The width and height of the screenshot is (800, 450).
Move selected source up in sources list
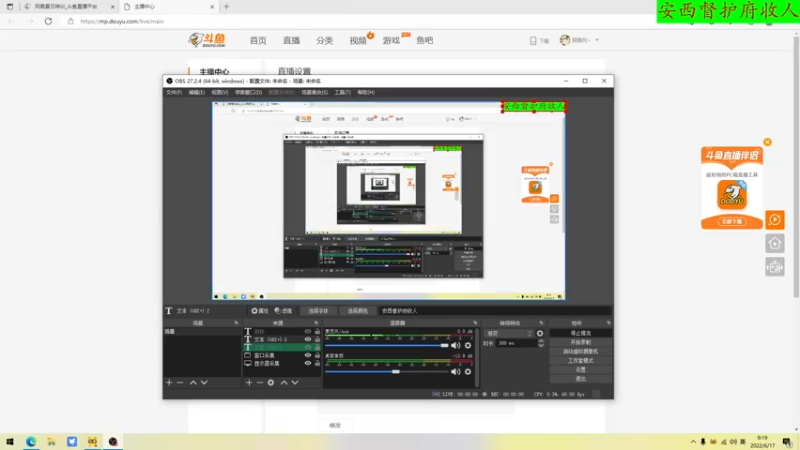click(x=284, y=382)
